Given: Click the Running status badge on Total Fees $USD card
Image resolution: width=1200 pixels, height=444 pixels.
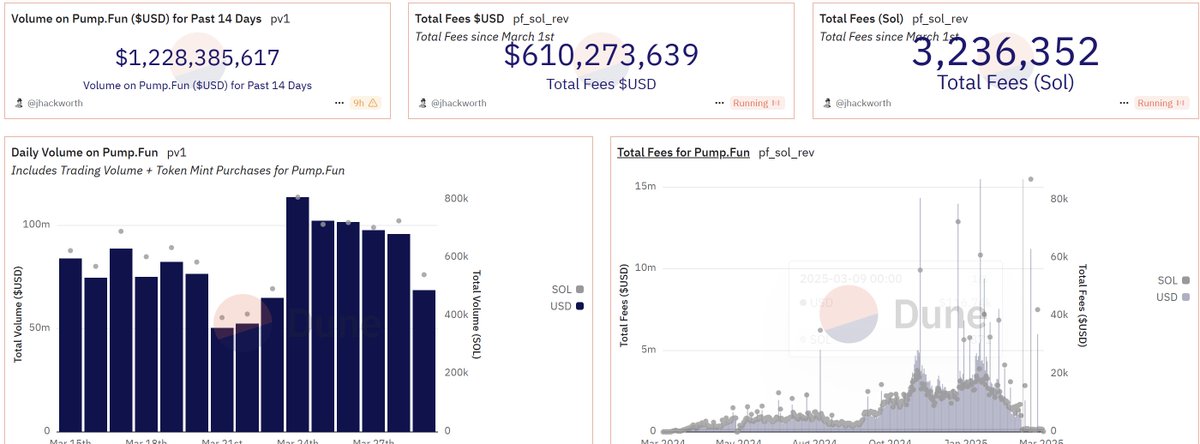Looking at the screenshot, I should click(757, 103).
